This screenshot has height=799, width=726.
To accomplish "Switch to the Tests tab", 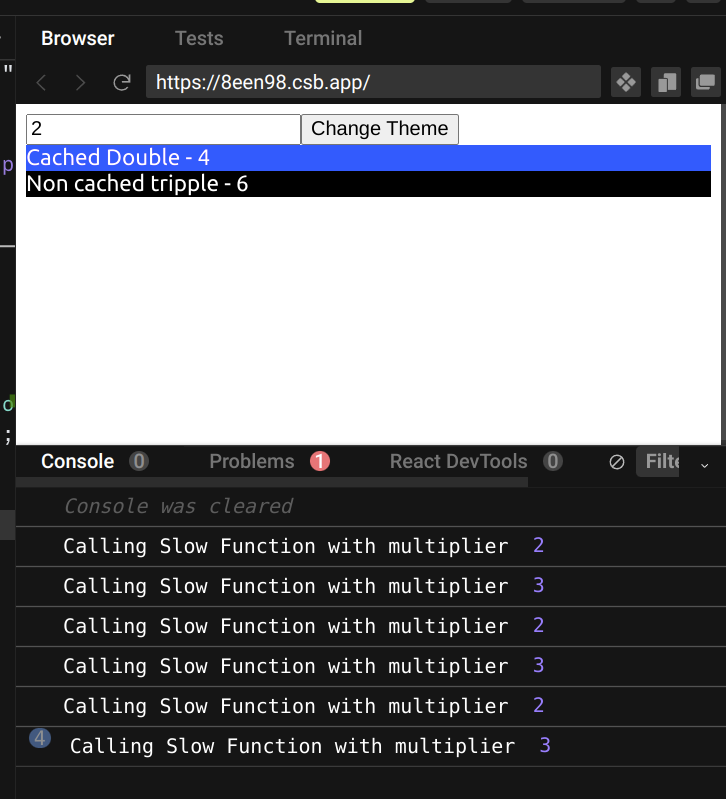I will click(199, 39).
